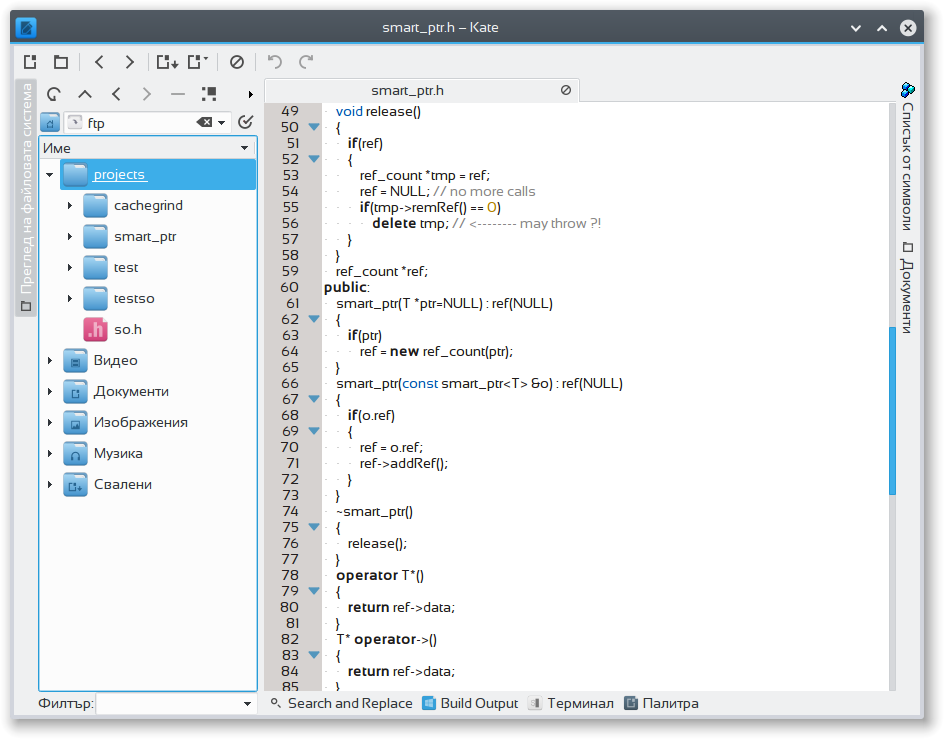This screenshot has height=739, width=944.
Task: Click the checkmark sync icon next to the location field
Action: coord(245,122)
